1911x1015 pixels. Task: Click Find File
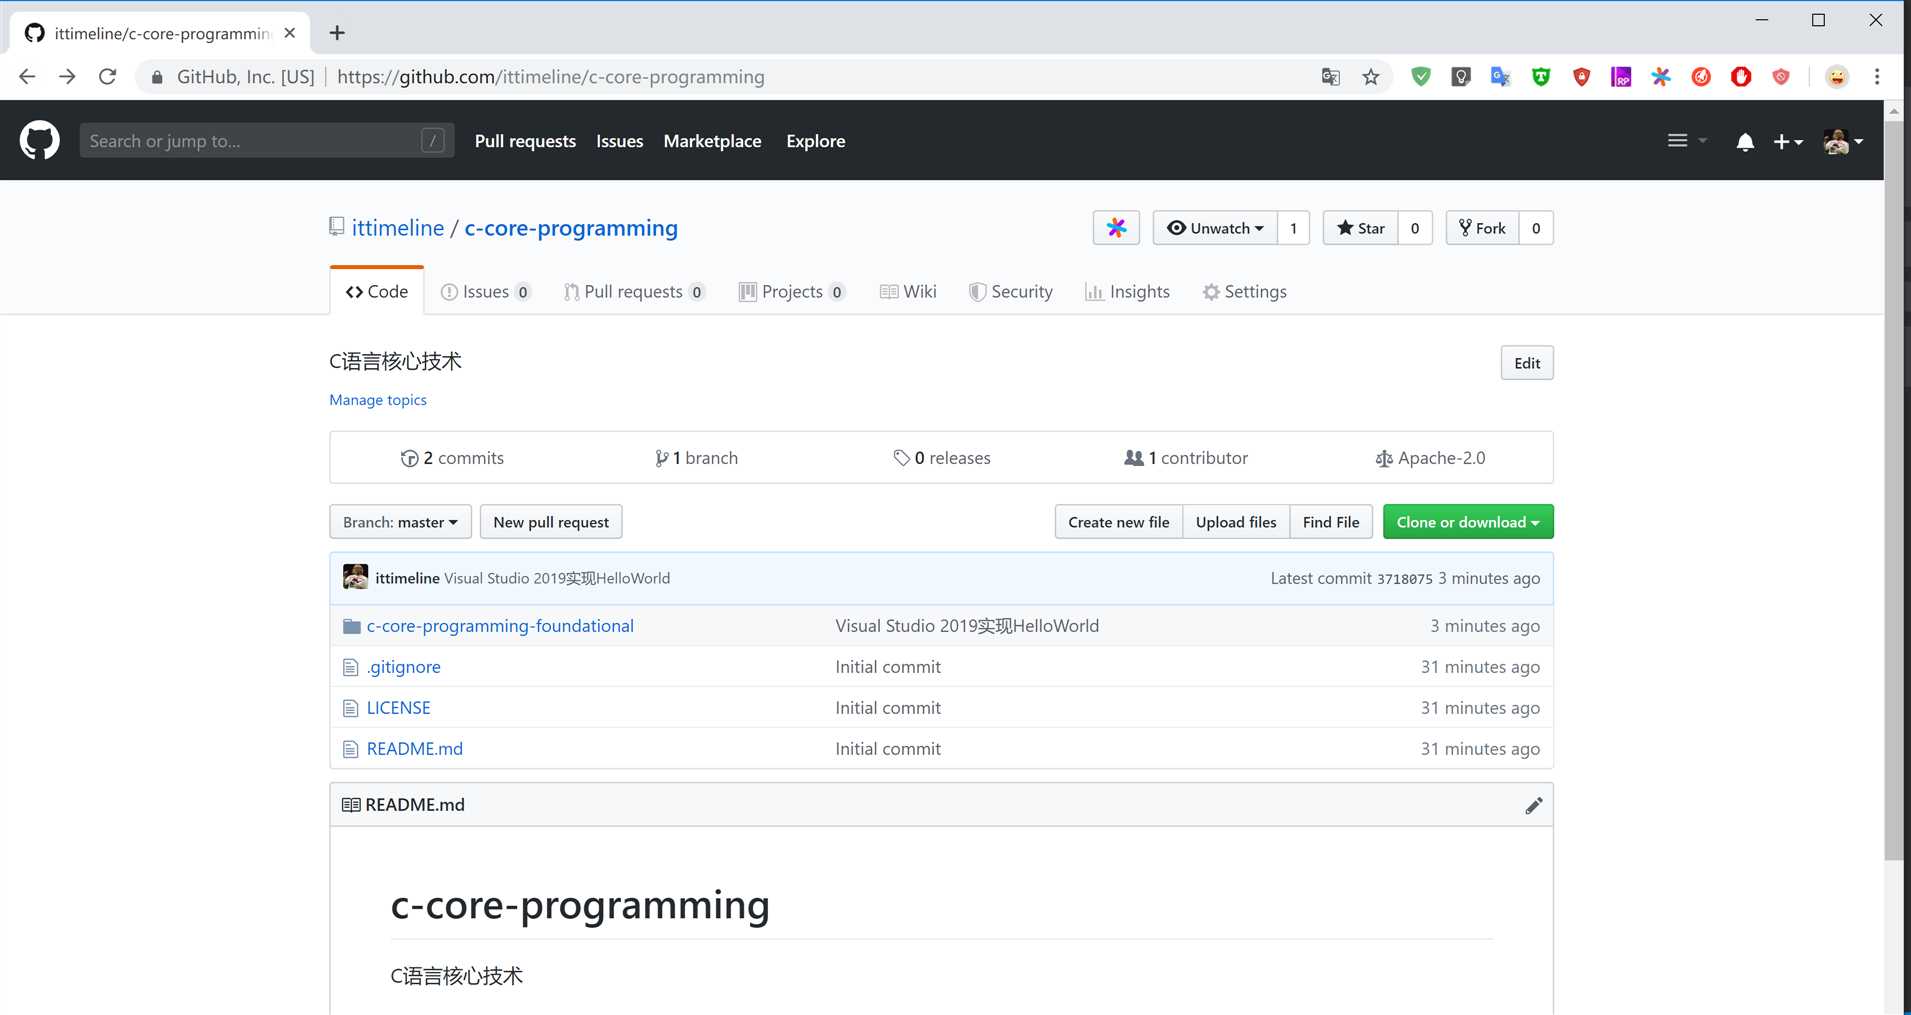pyautogui.click(x=1331, y=522)
